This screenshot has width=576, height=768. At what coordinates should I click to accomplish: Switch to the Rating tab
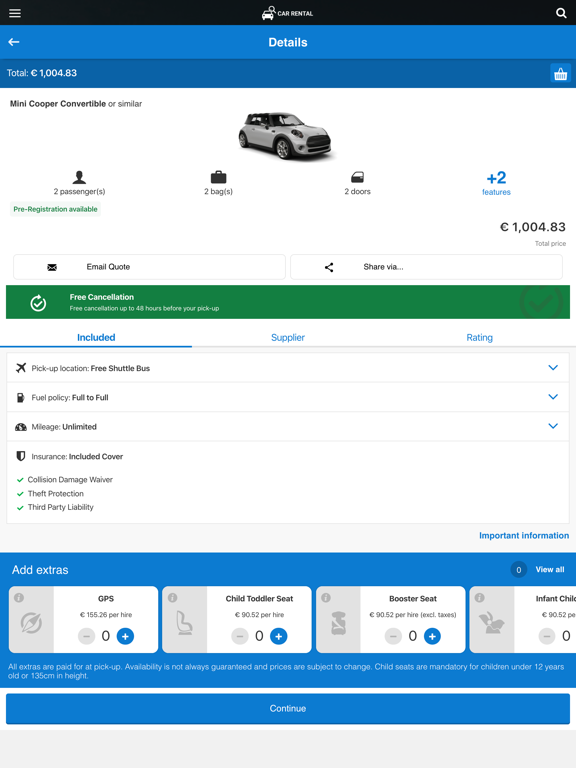point(480,337)
